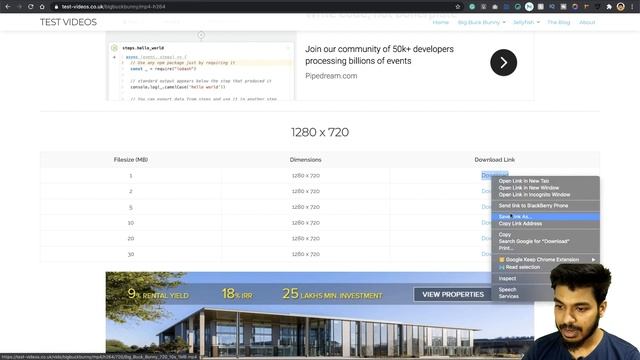The width and height of the screenshot is (640, 360).
Task: Click the first green circular extension icon
Action: (x=472, y=7)
